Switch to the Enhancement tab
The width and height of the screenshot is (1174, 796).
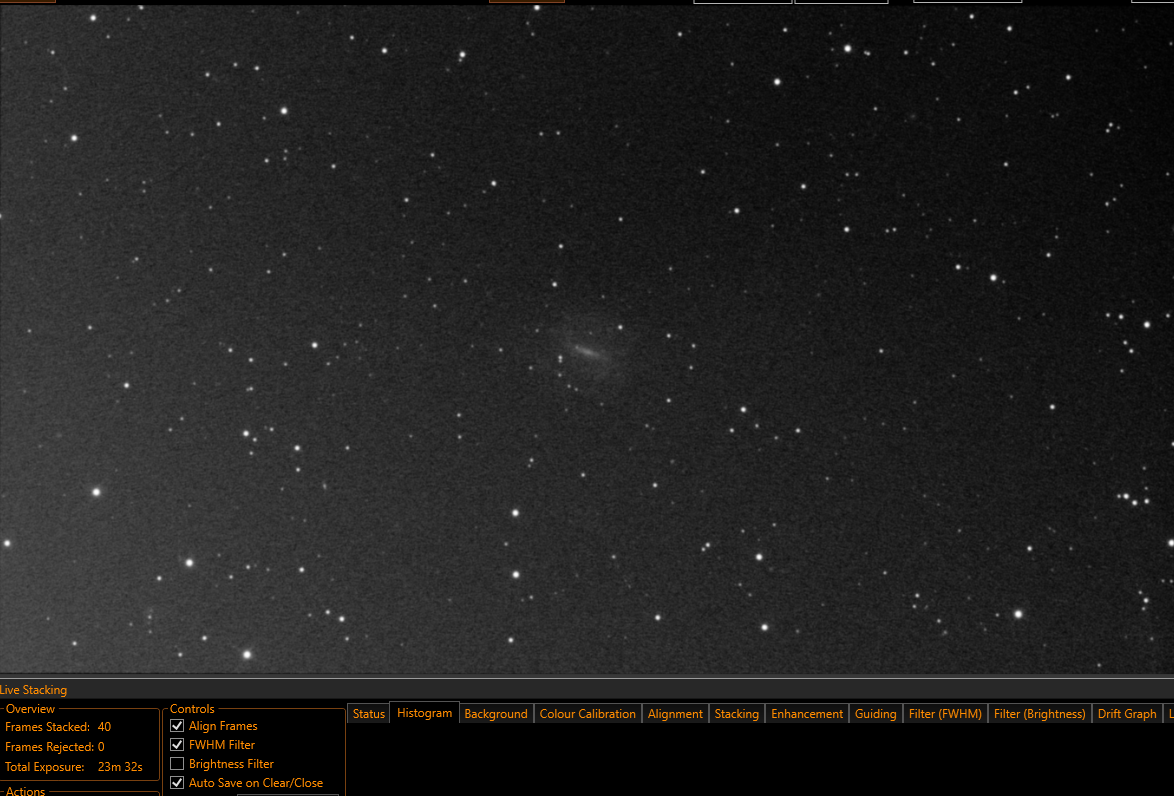pos(806,714)
